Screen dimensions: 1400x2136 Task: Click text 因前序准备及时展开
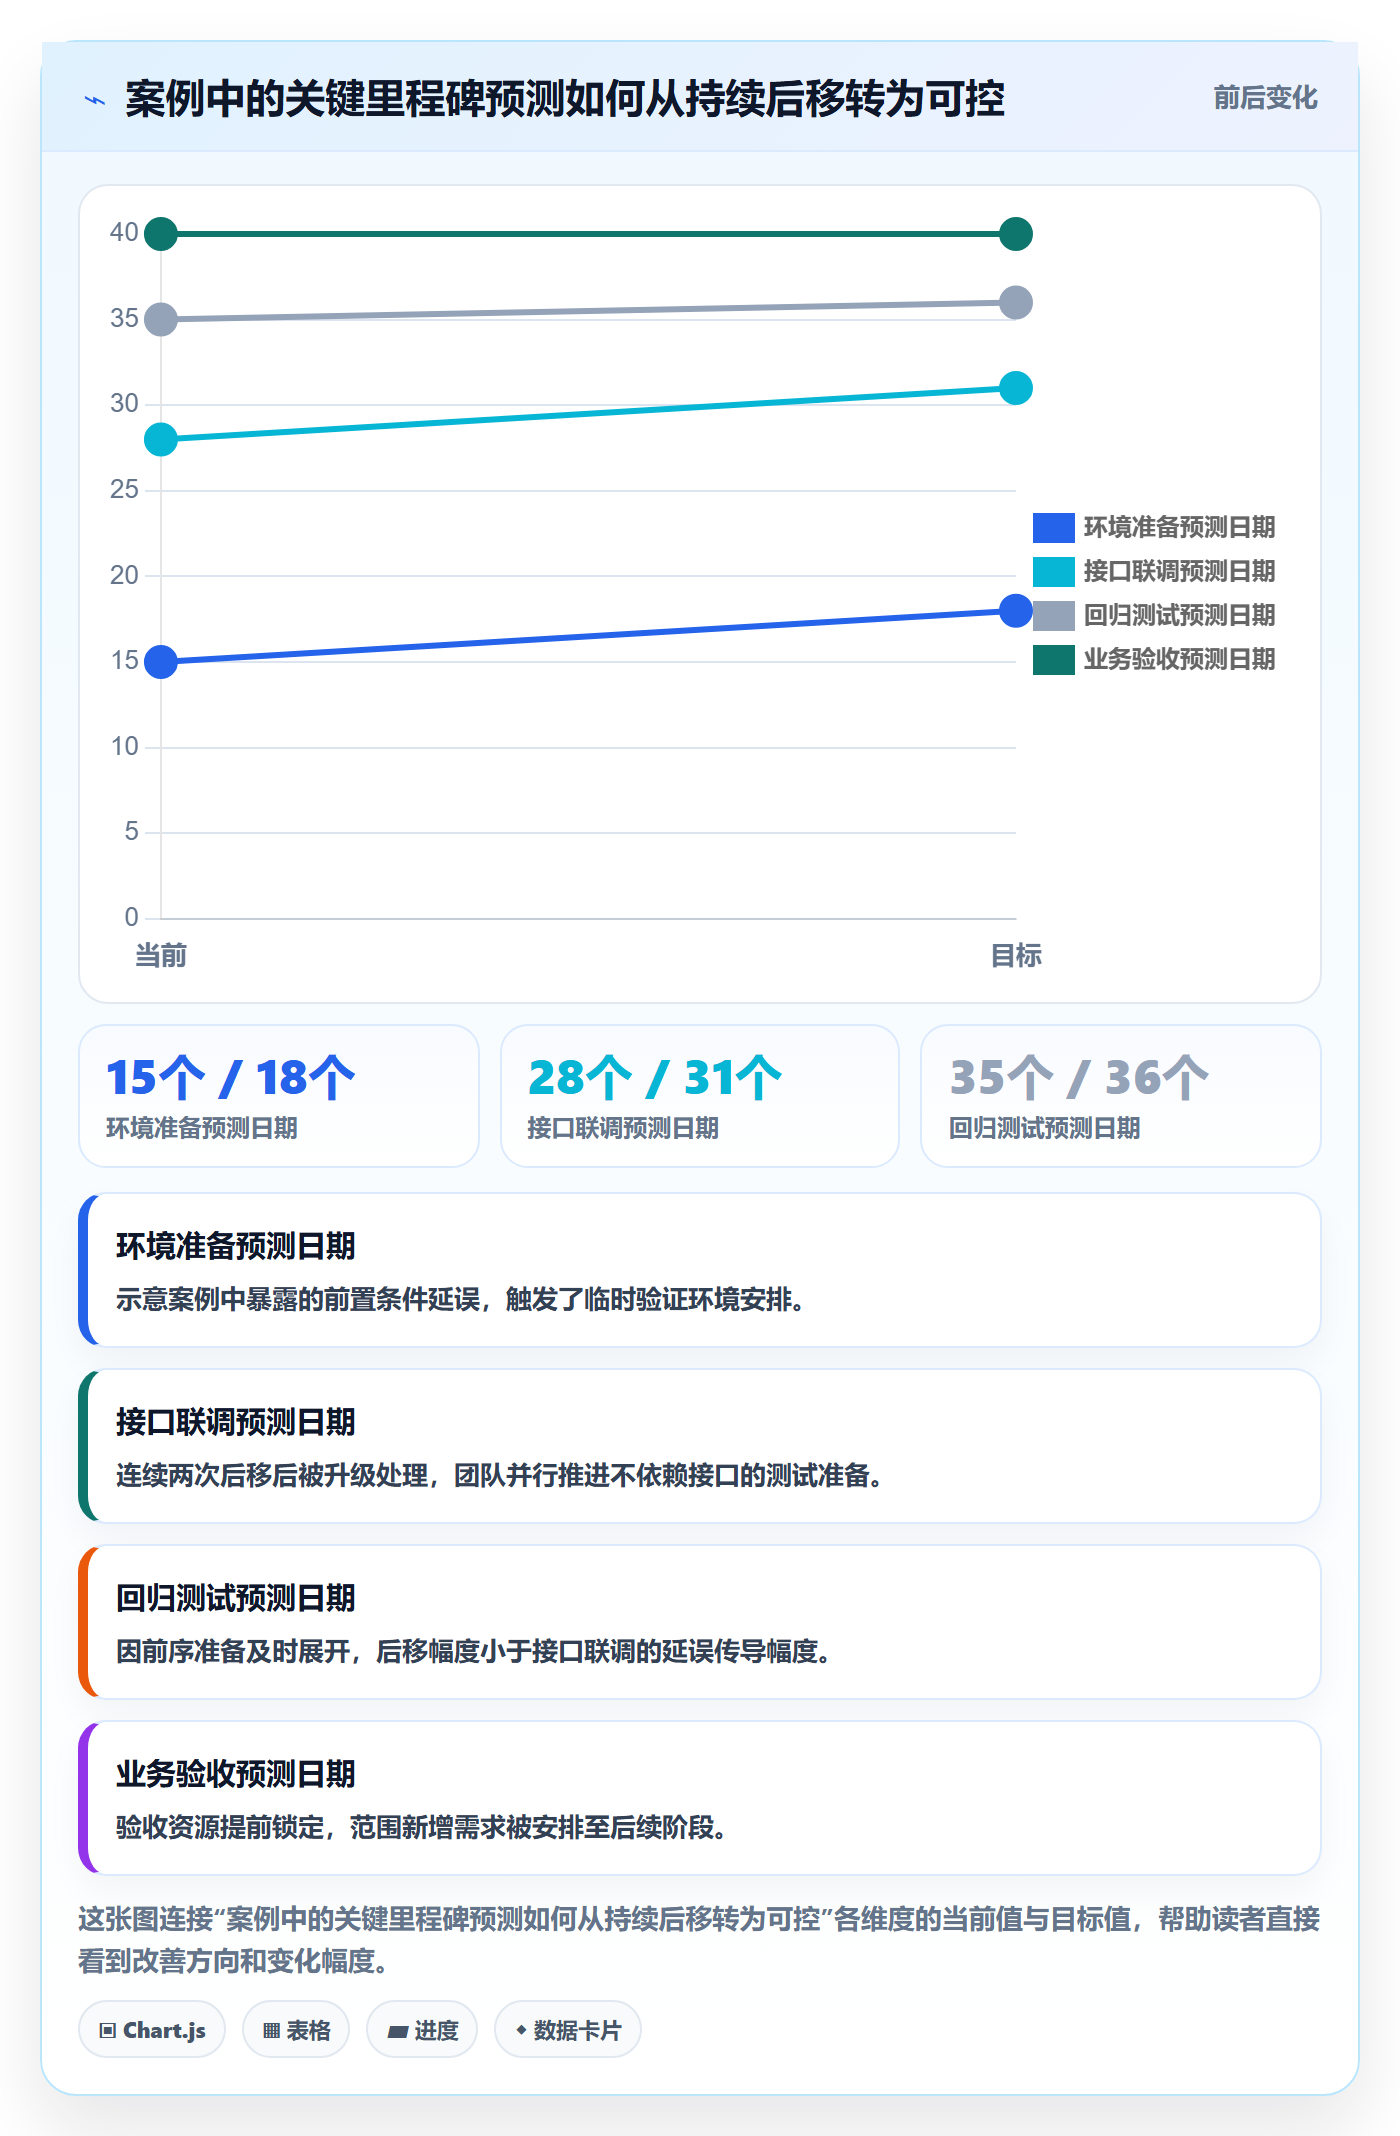(x=233, y=1652)
